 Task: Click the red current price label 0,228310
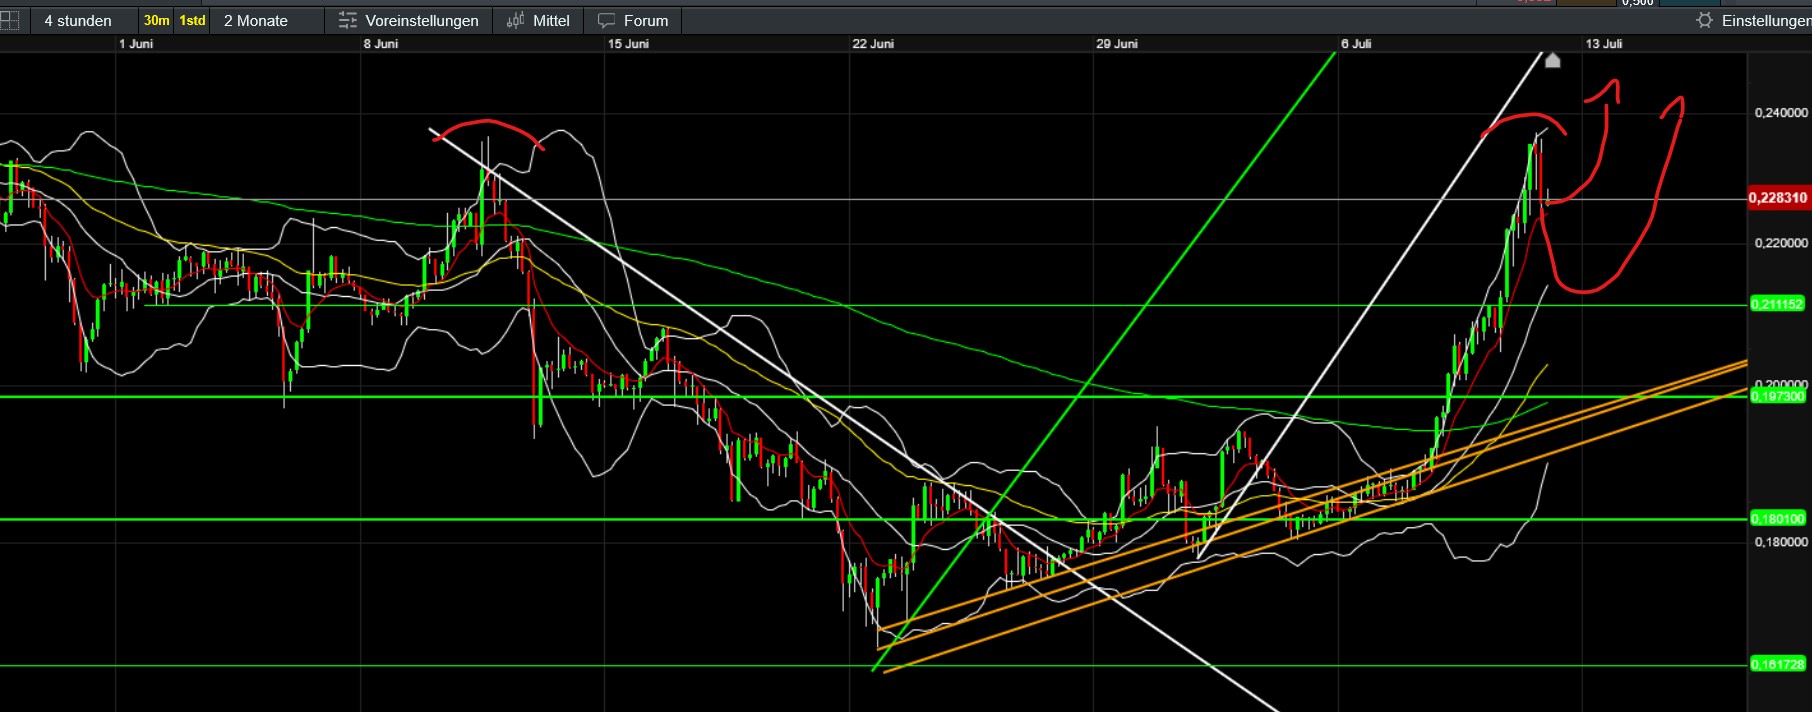[1778, 198]
